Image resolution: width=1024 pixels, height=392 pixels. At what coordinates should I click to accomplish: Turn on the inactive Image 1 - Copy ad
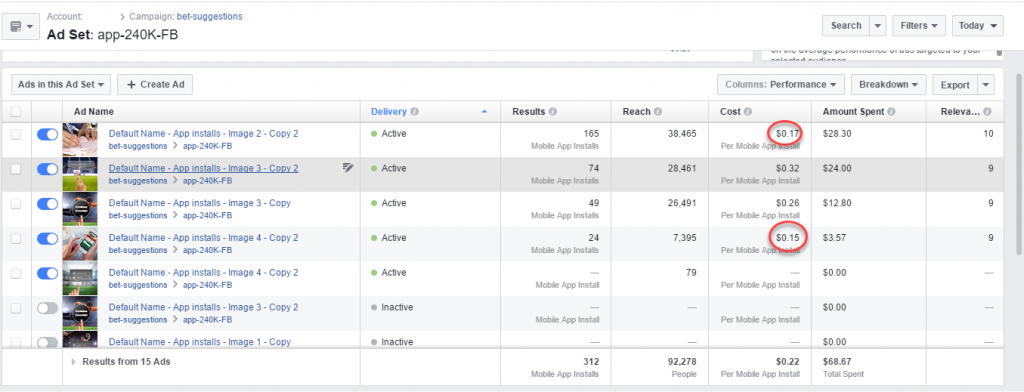(x=48, y=342)
